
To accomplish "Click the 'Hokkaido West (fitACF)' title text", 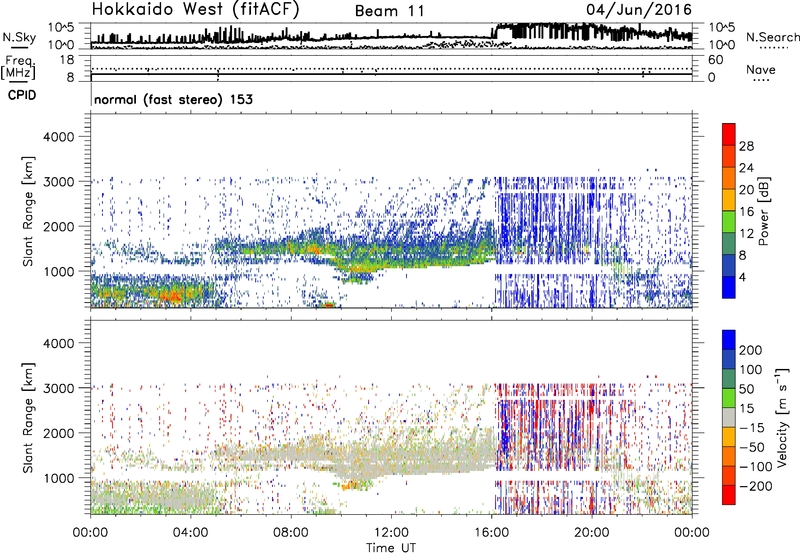I will pos(195,9).
